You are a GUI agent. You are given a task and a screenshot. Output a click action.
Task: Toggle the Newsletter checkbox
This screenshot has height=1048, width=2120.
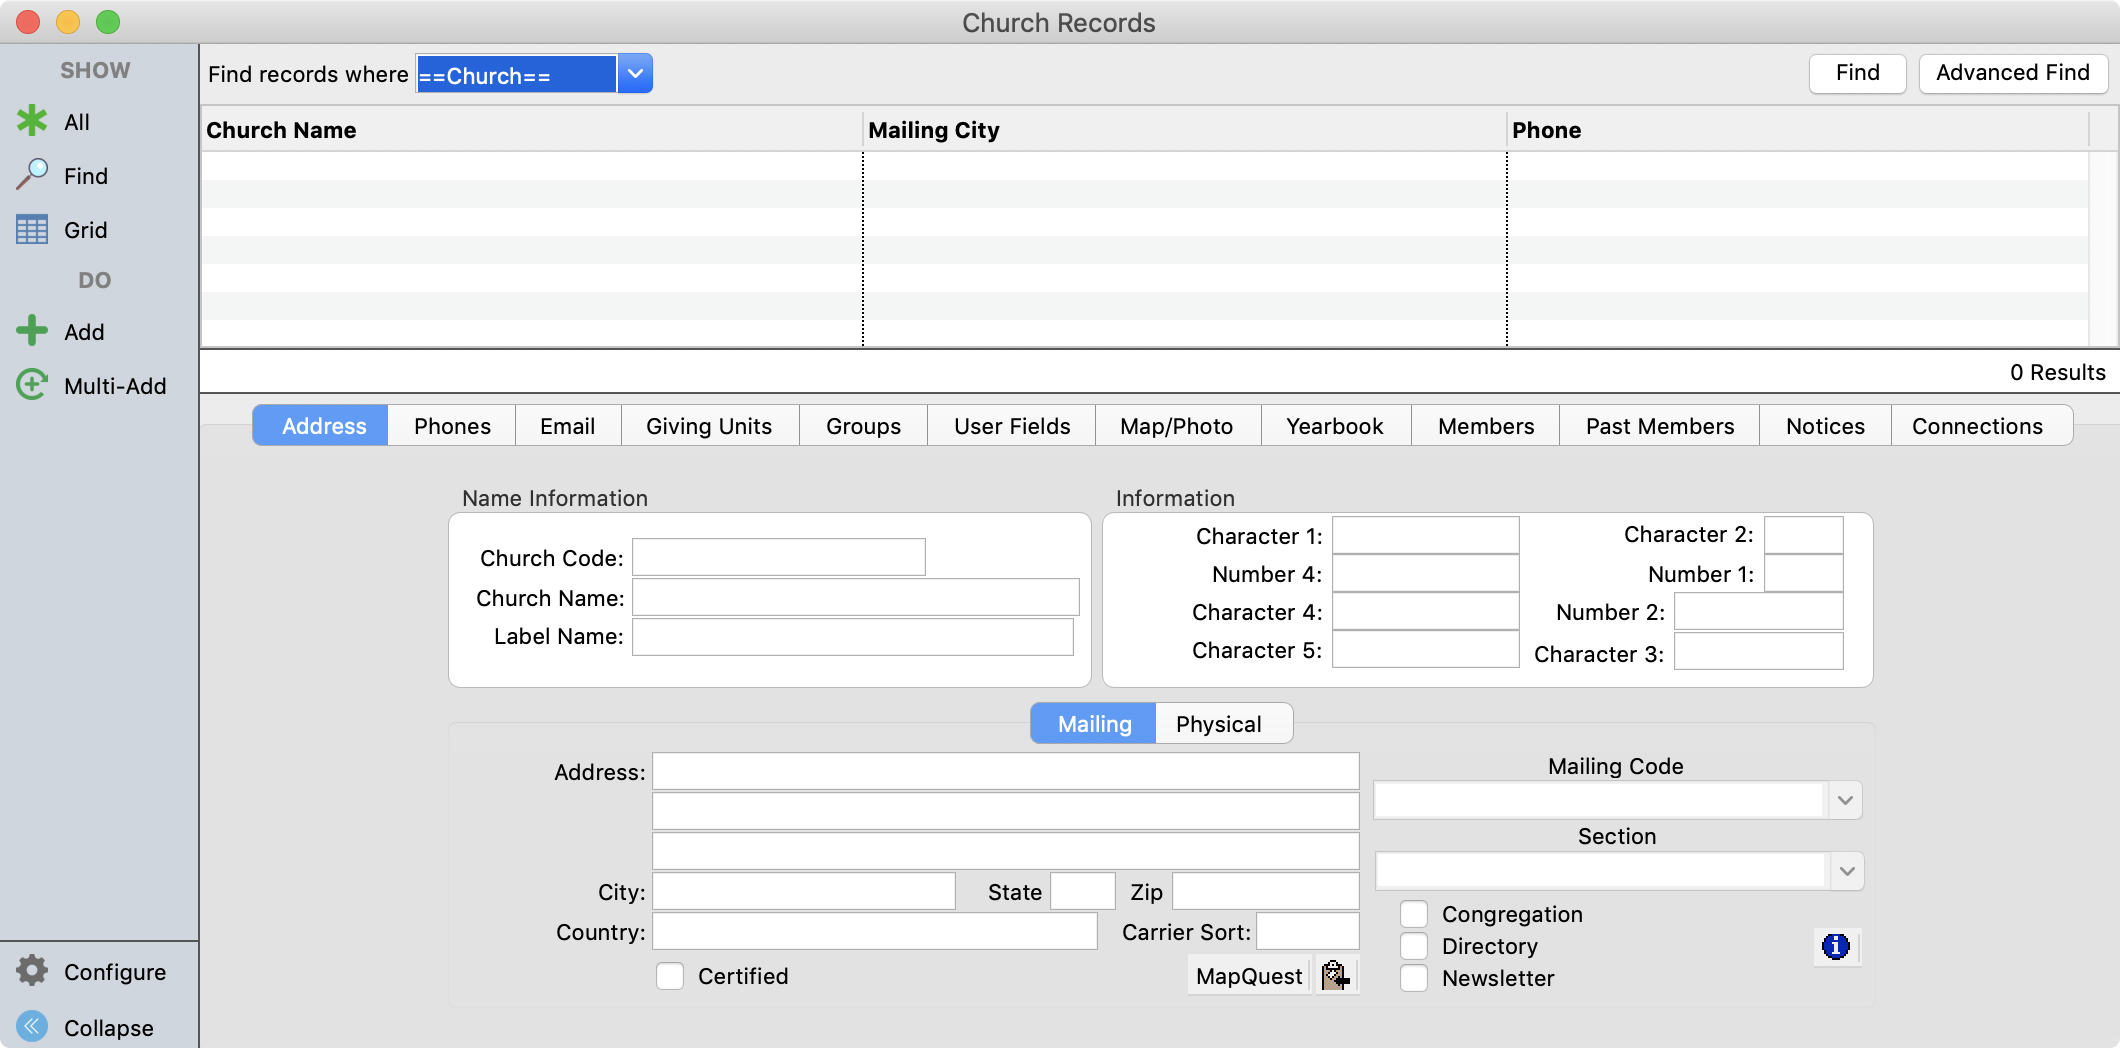pos(1414,978)
